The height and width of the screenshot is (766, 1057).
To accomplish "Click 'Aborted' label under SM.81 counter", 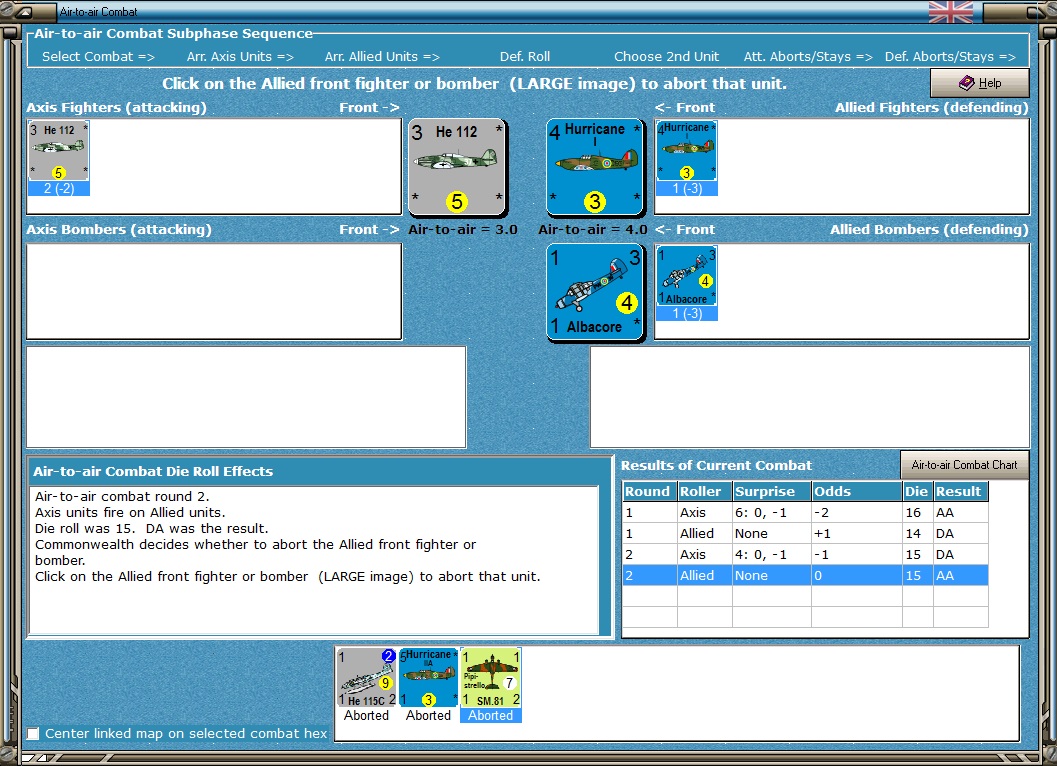I will [491, 715].
